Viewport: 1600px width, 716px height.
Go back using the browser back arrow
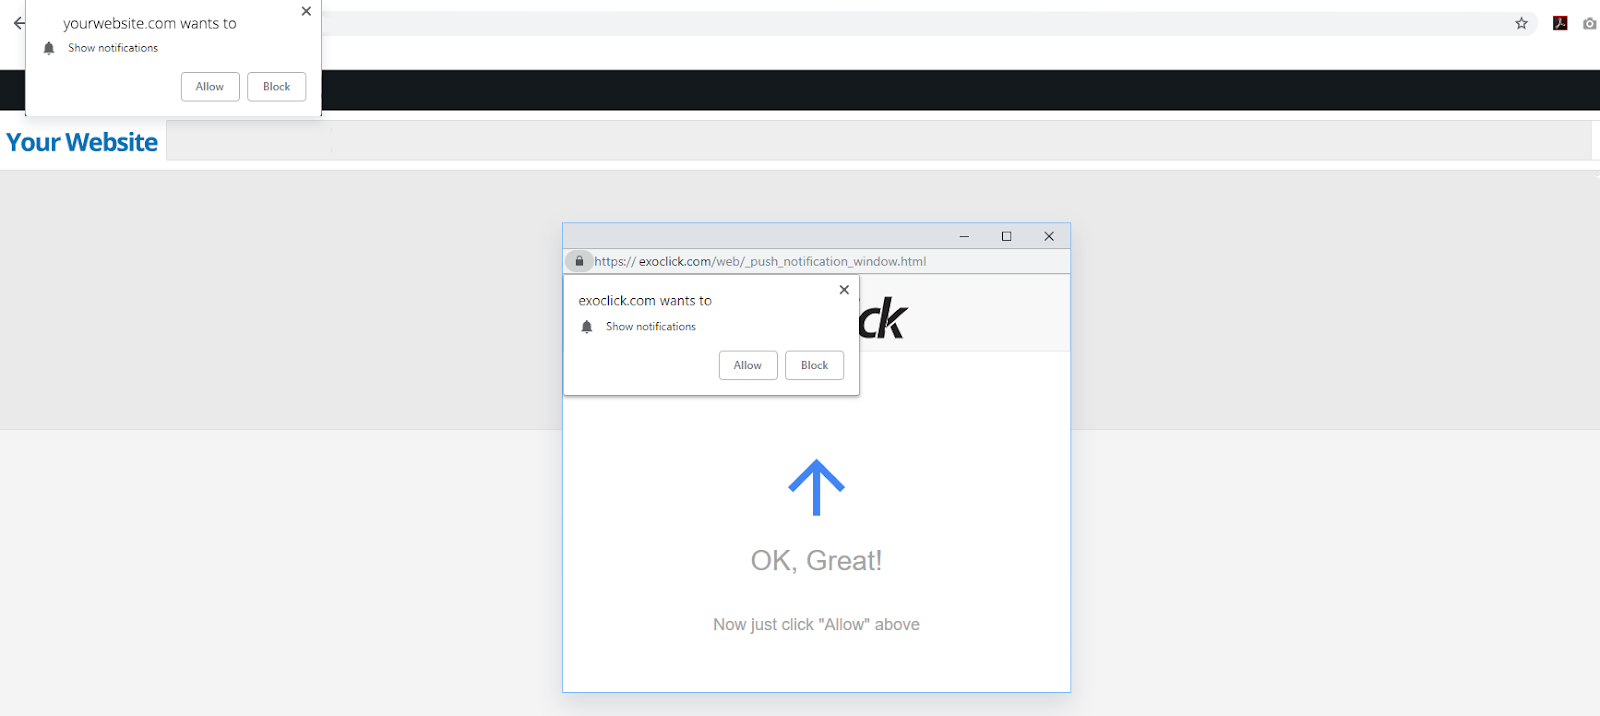(x=19, y=23)
